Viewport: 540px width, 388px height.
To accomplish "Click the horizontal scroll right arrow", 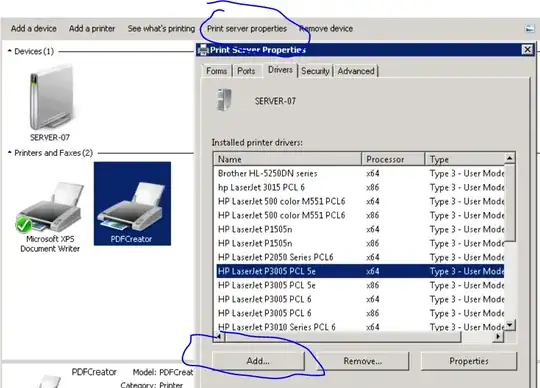I will pos(498,336).
